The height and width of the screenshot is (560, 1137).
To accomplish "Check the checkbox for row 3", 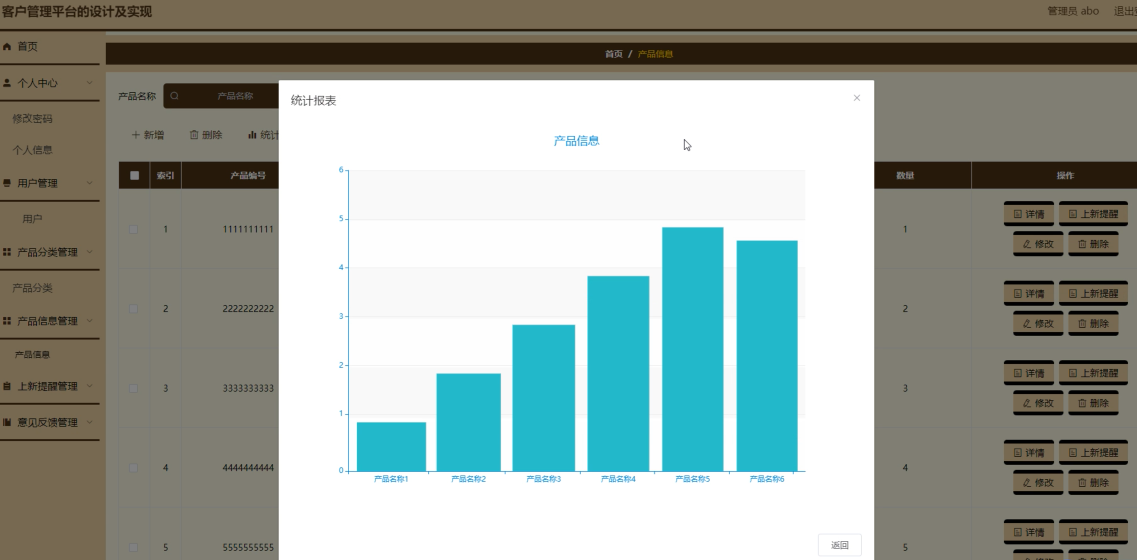I will [x=134, y=388].
